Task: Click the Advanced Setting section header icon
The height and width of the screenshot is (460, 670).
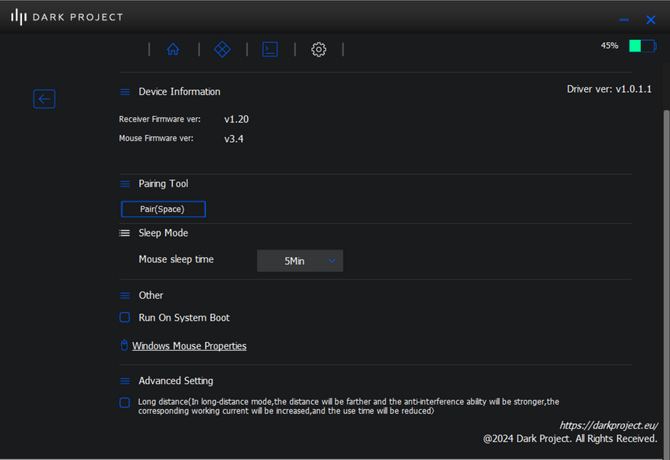Action: click(x=125, y=381)
